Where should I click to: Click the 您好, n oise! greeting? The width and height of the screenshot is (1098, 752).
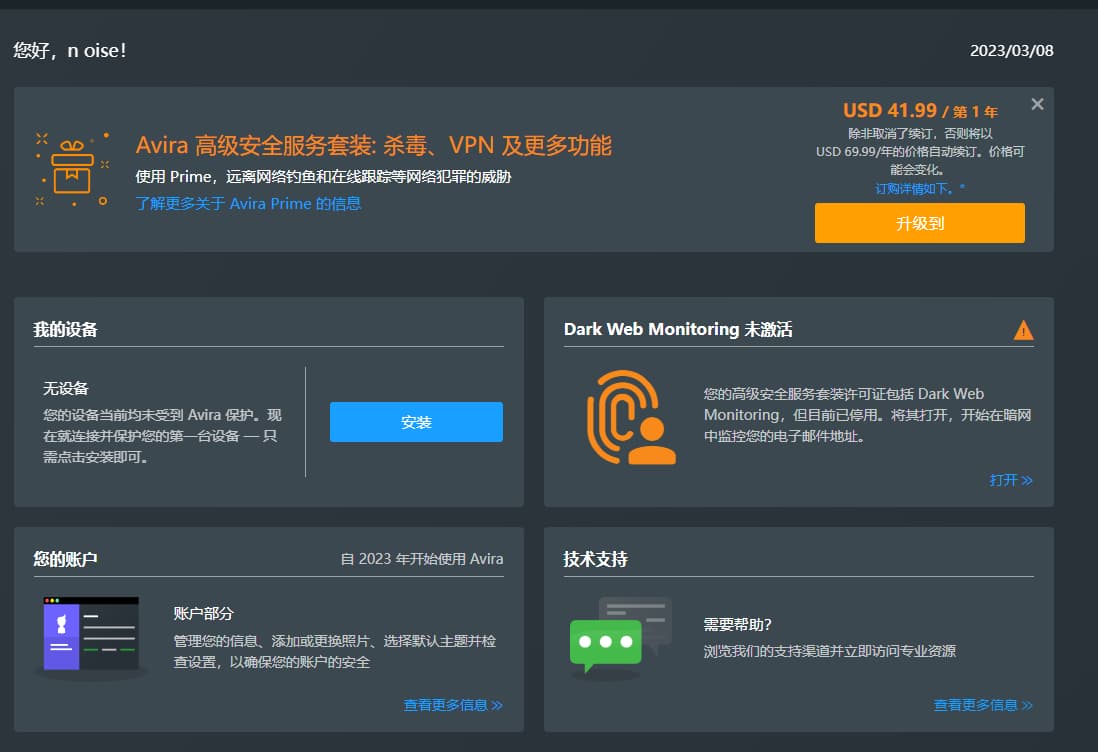tap(69, 50)
